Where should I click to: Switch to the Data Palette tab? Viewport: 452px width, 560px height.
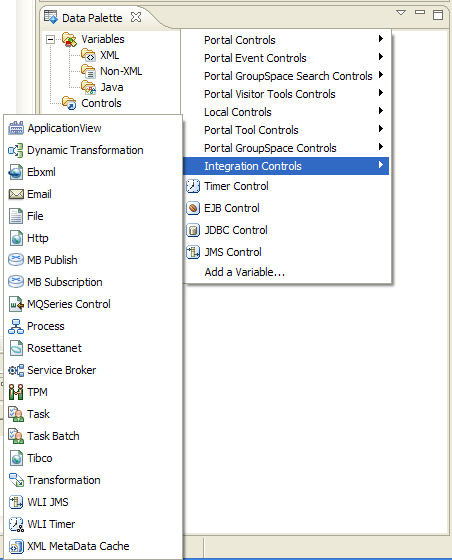click(92, 18)
